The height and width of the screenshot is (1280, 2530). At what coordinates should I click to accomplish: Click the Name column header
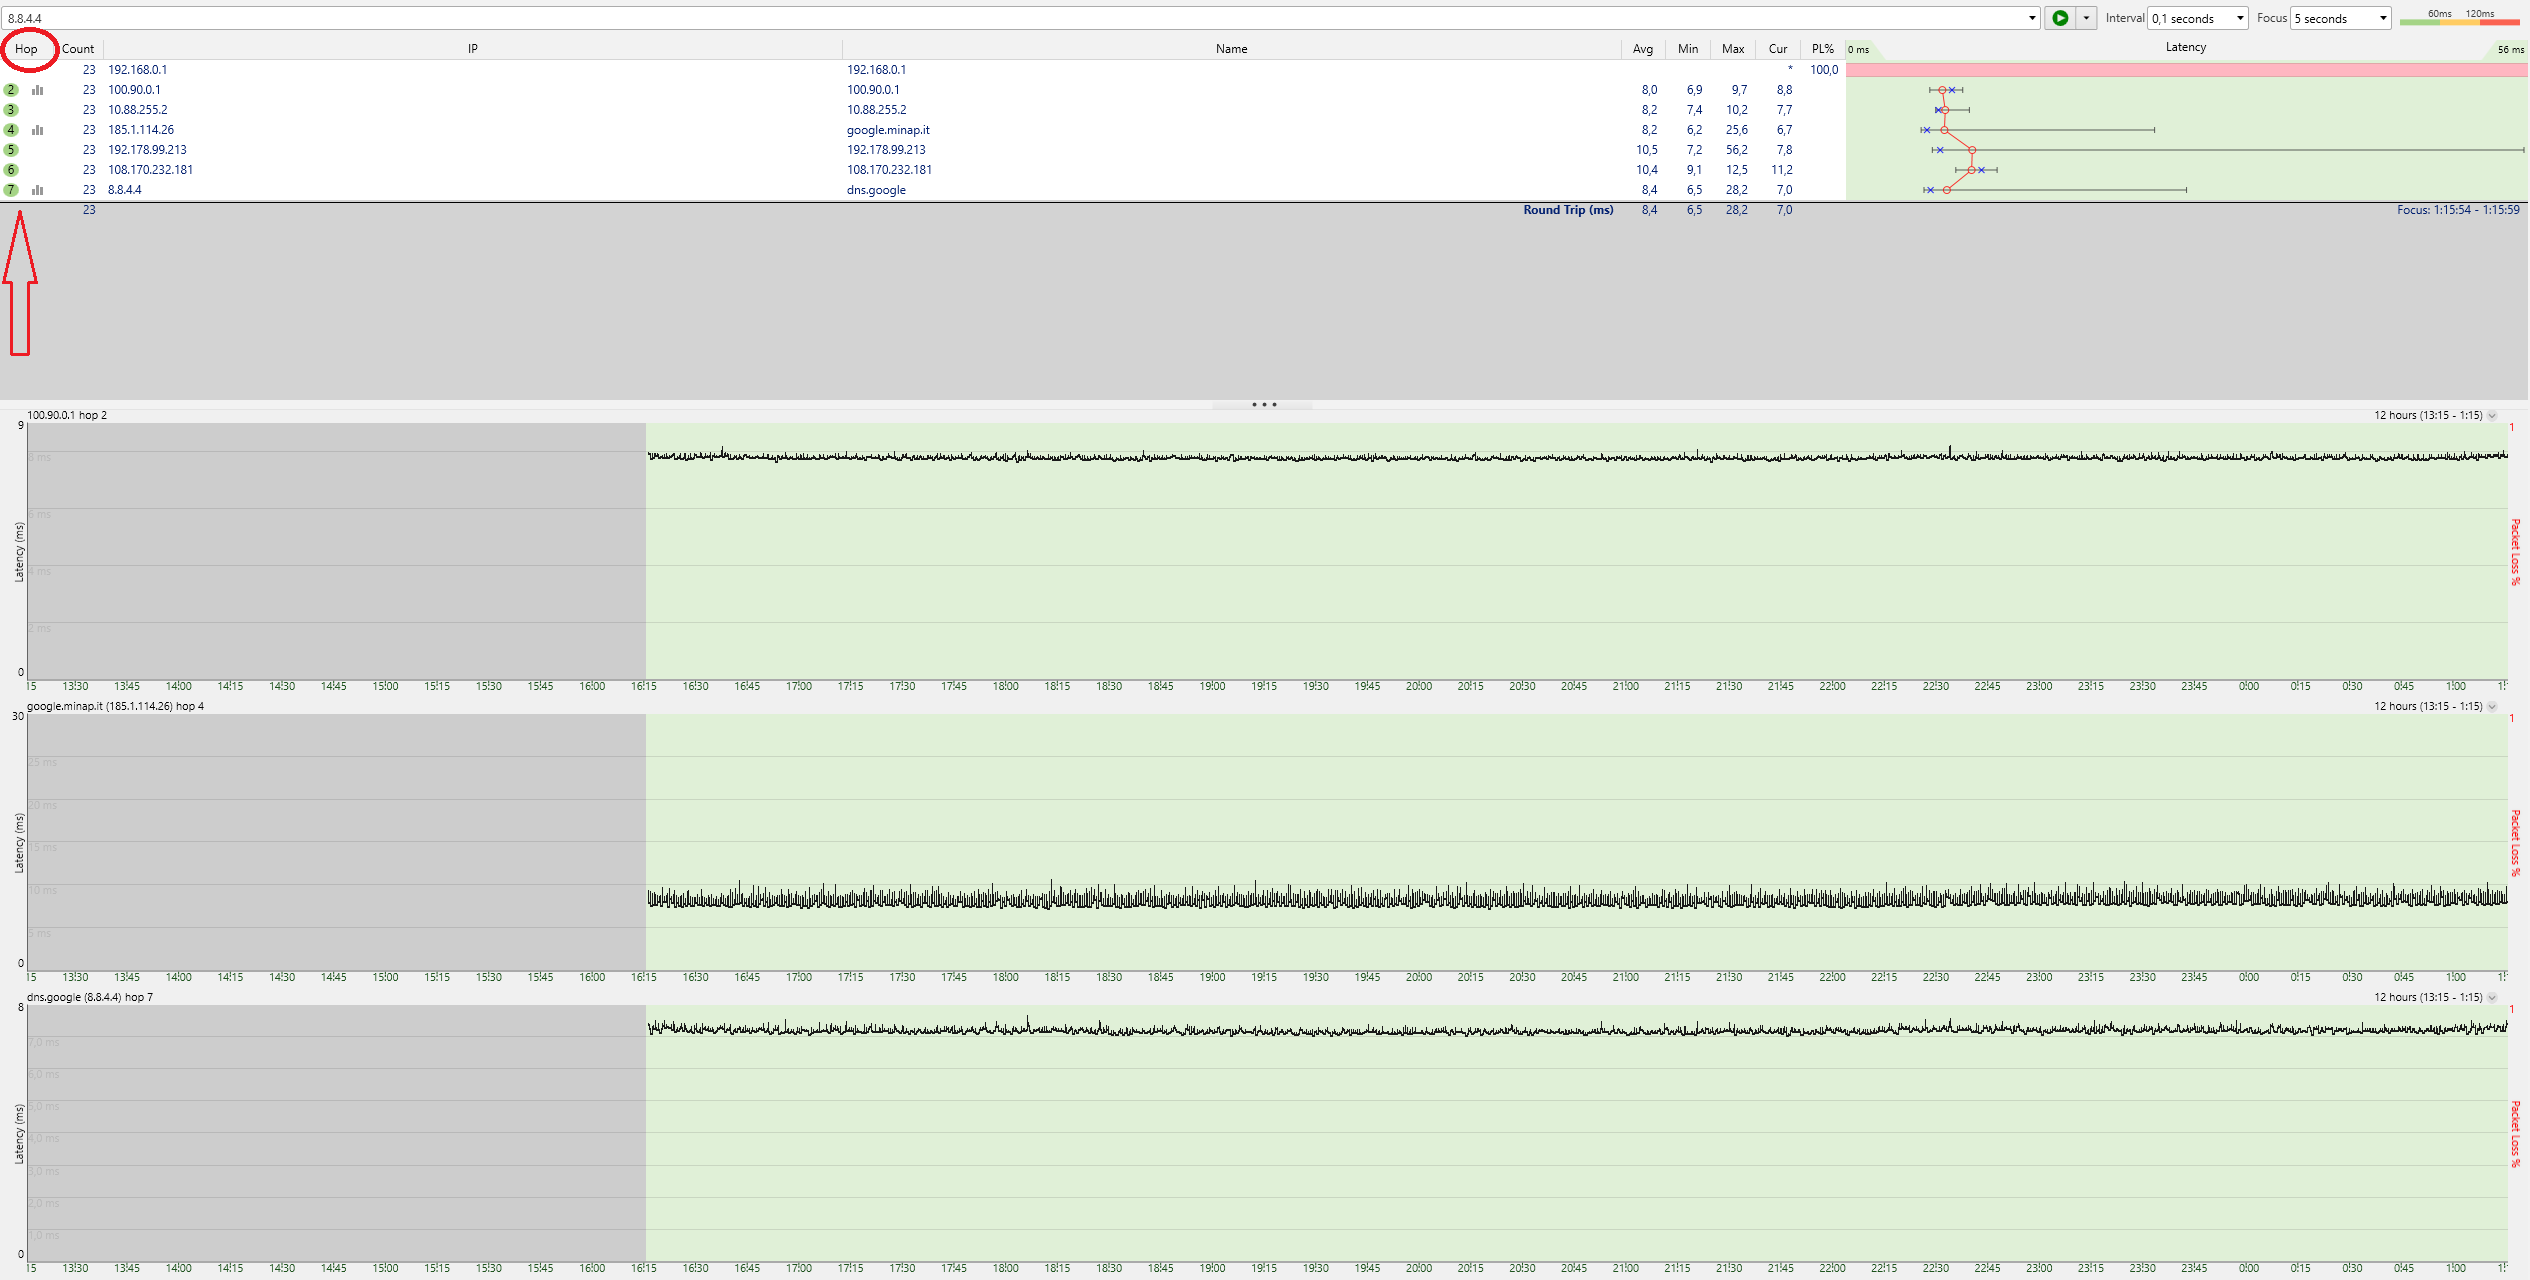[x=1231, y=49]
